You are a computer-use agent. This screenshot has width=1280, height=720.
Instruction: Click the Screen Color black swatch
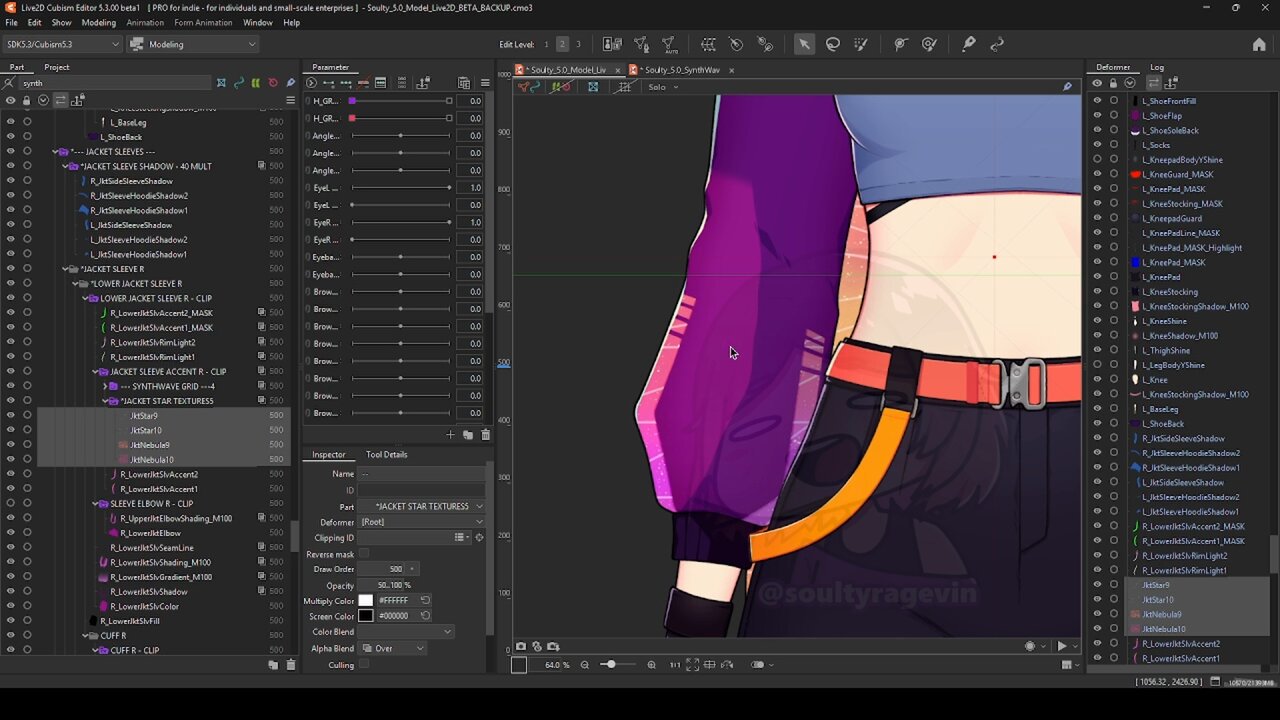[366, 616]
